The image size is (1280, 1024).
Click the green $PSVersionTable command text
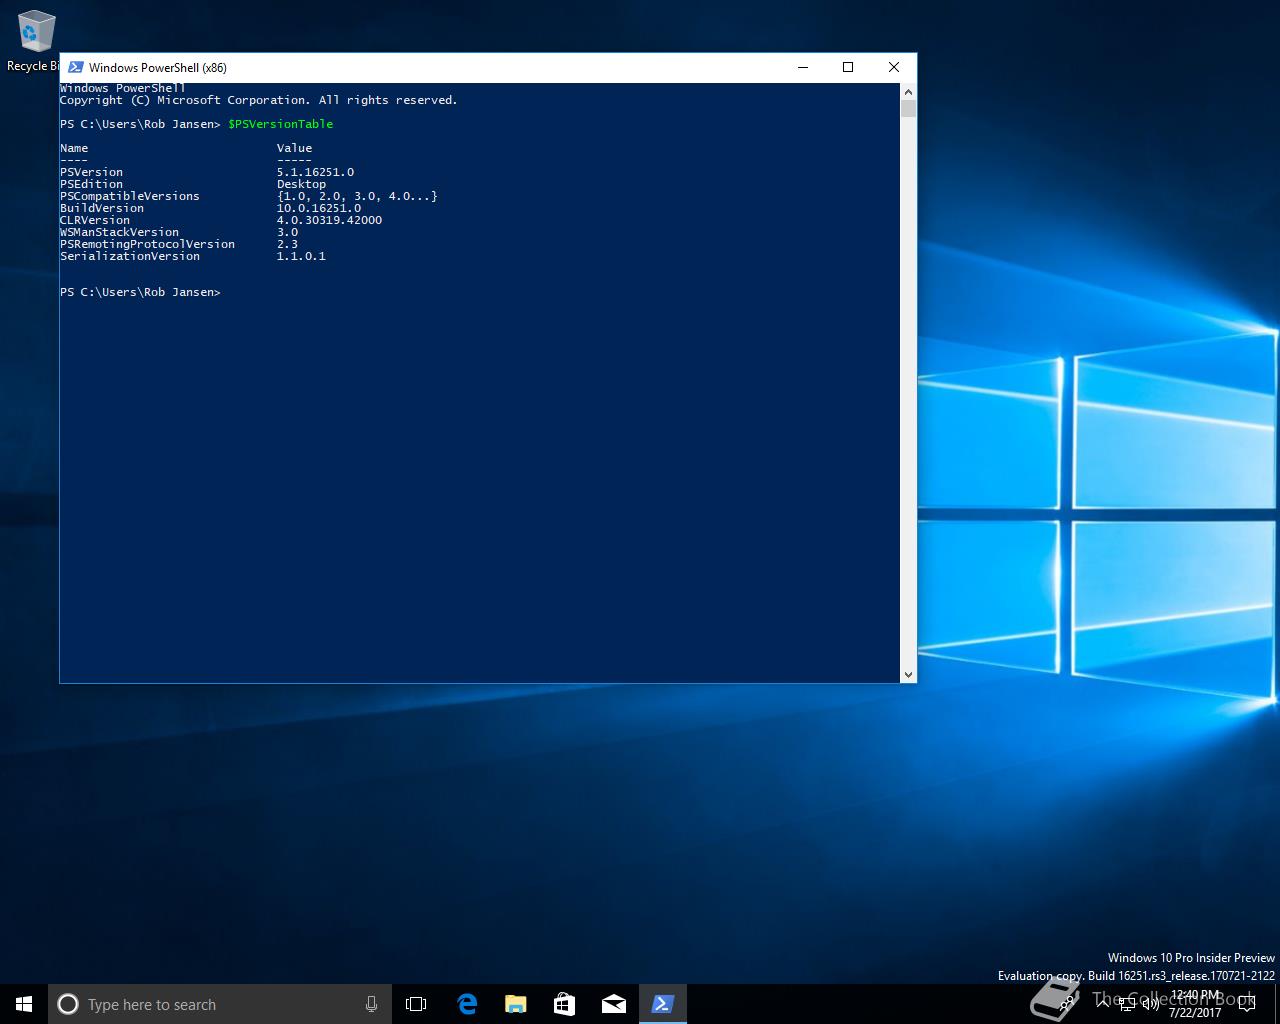click(280, 124)
